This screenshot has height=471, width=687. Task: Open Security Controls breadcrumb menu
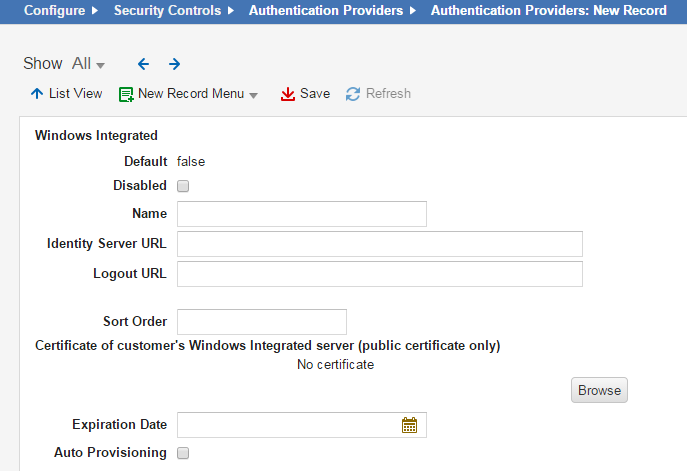click(x=166, y=11)
